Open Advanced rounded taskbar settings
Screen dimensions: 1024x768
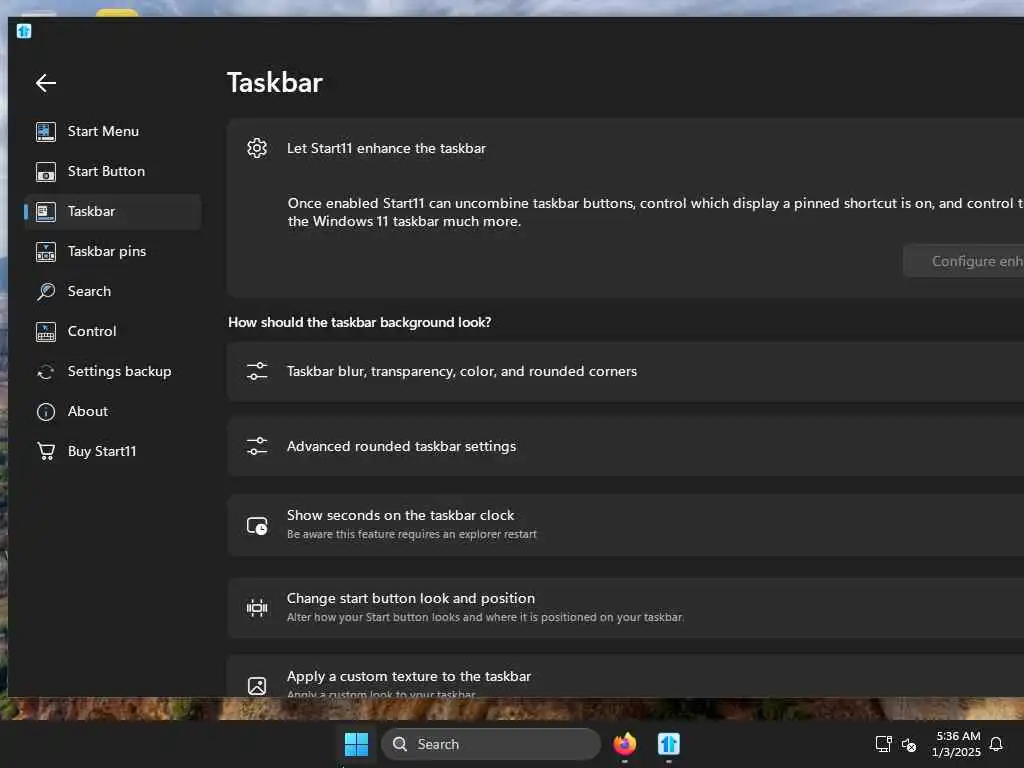625,447
